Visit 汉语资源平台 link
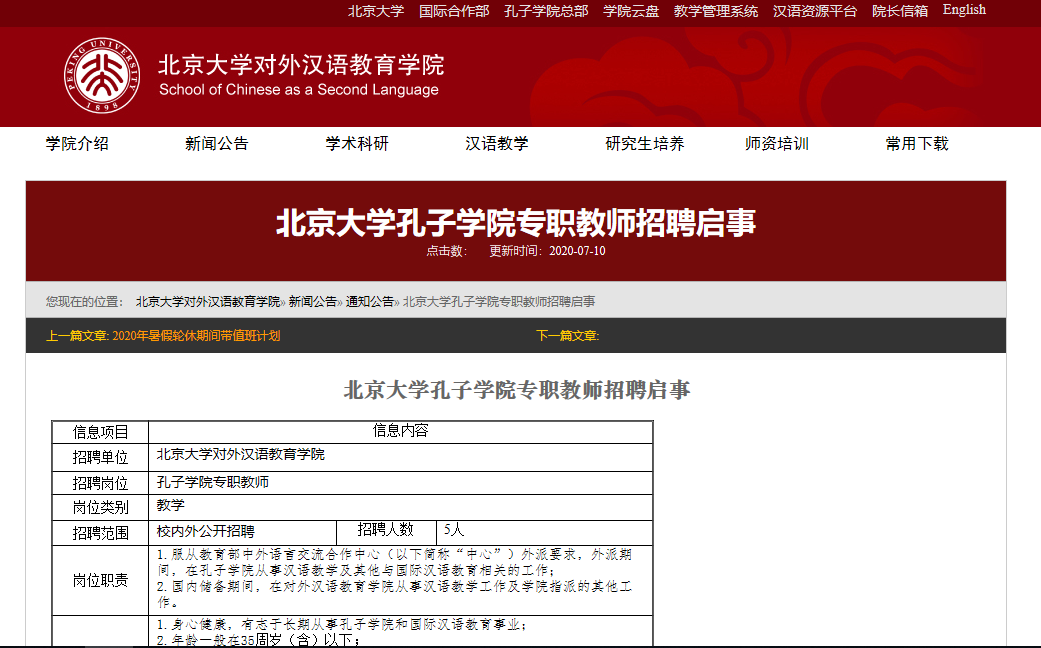Image resolution: width=1041 pixels, height=648 pixels. (x=815, y=11)
